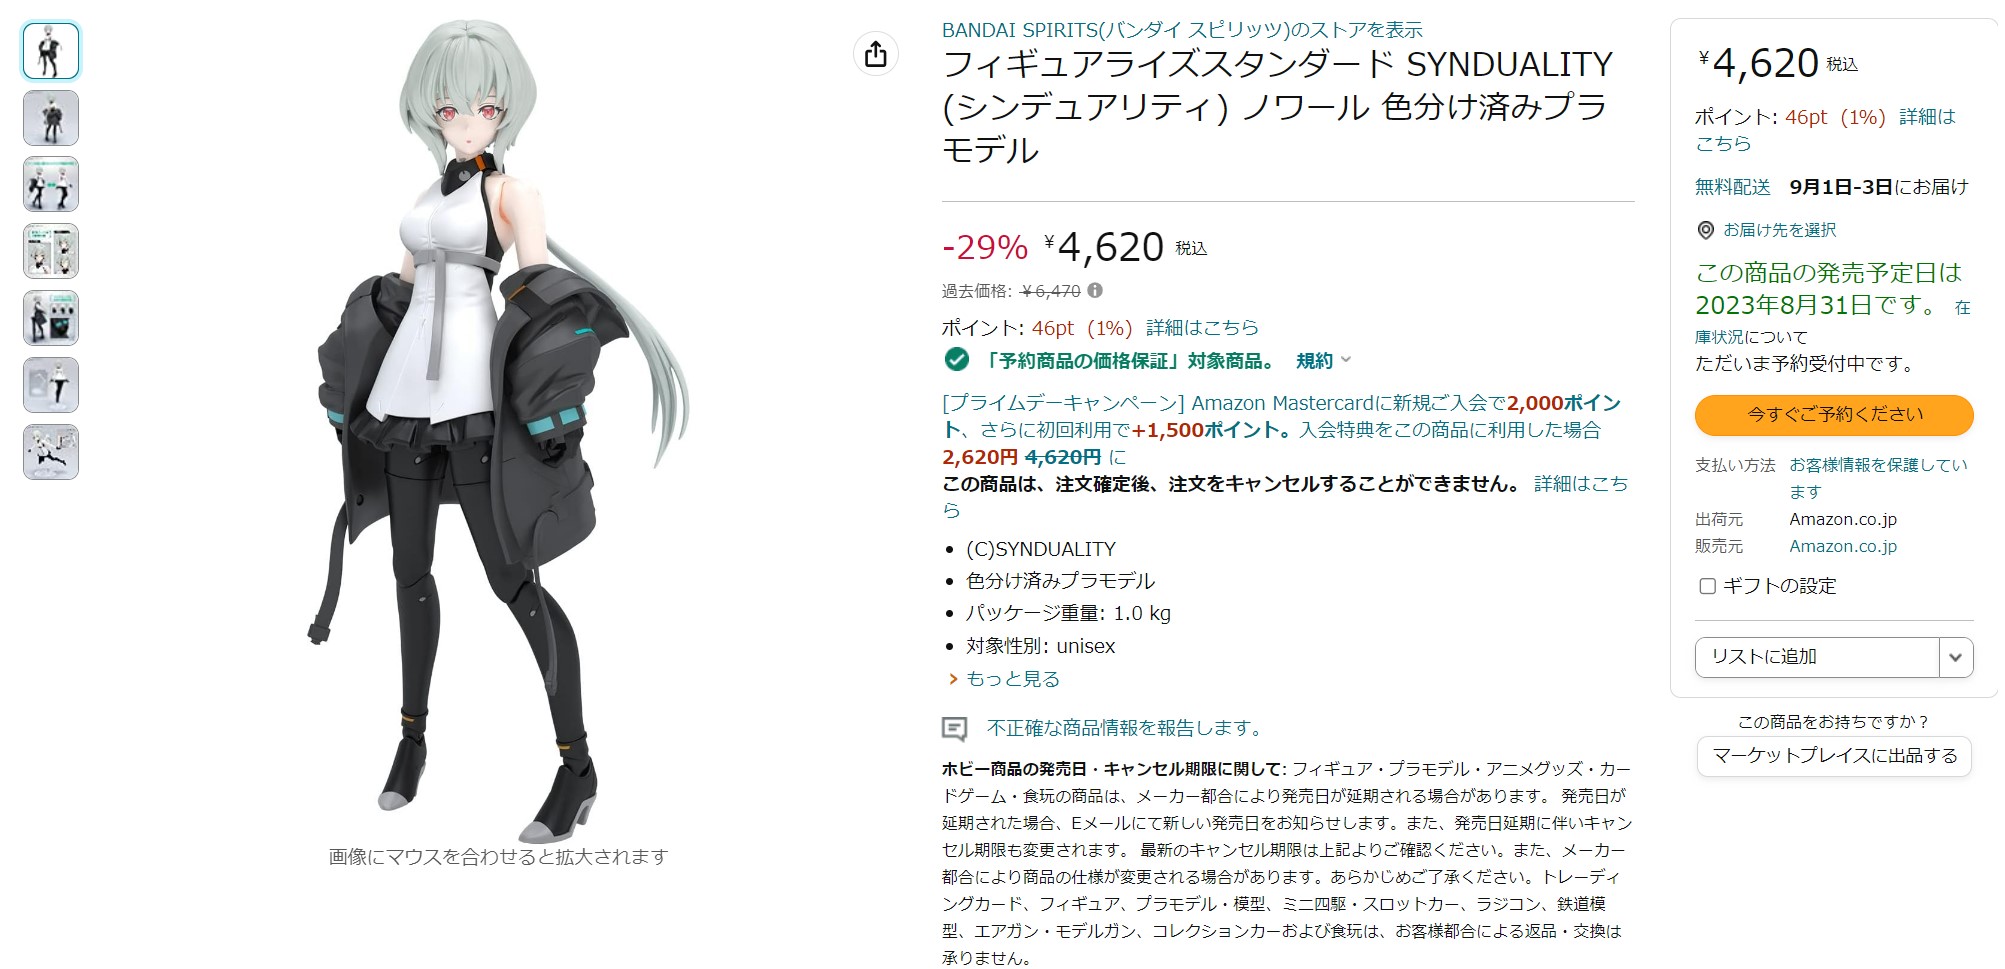Click the Amazon.co.jp seller link
The height and width of the screenshot is (969, 2005).
click(1842, 546)
